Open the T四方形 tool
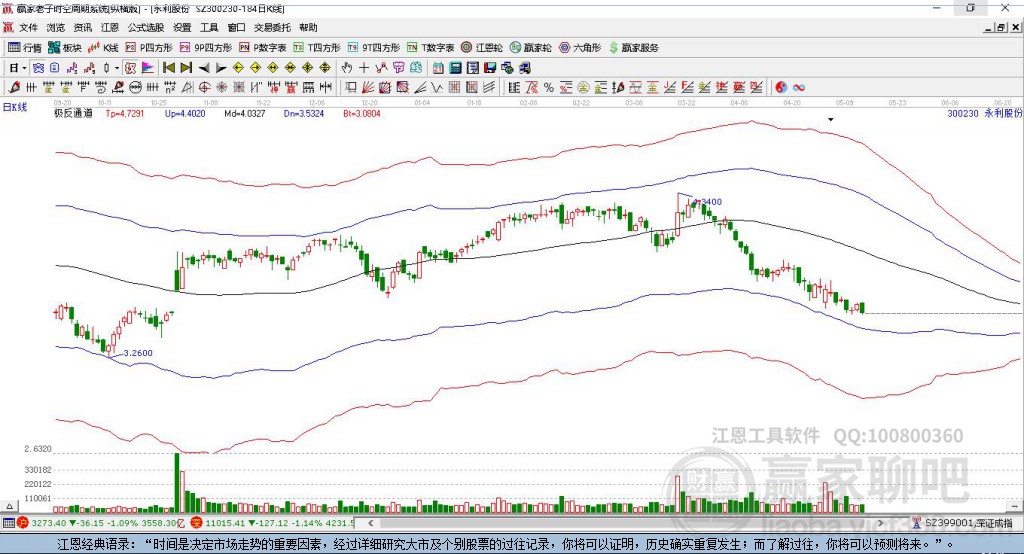This screenshot has height=554, width=1024. click(317, 48)
